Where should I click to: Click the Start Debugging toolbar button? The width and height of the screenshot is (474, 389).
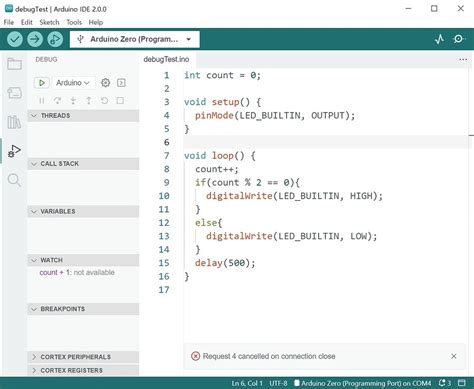coord(55,39)
